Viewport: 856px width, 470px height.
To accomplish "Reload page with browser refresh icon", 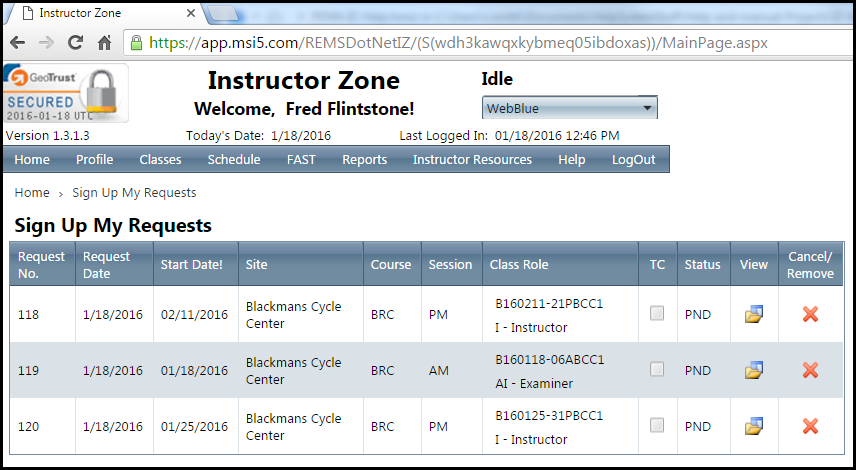I will click(x=75, y=43).
